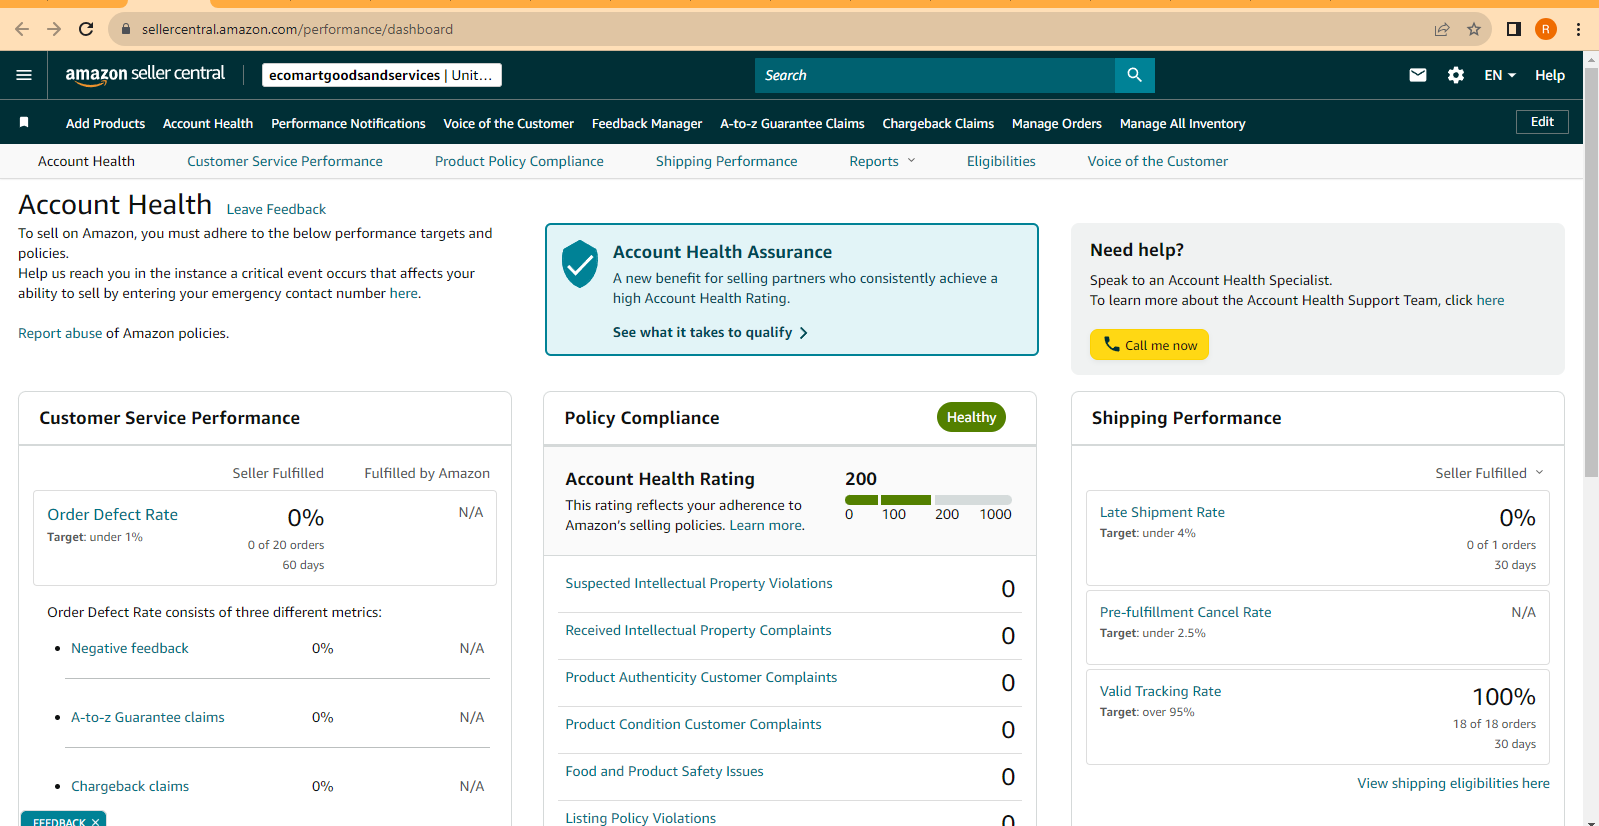Open Performance Notifications shortcut
The height and width of the screenshot is (826, 1599).
click(348, 124)
